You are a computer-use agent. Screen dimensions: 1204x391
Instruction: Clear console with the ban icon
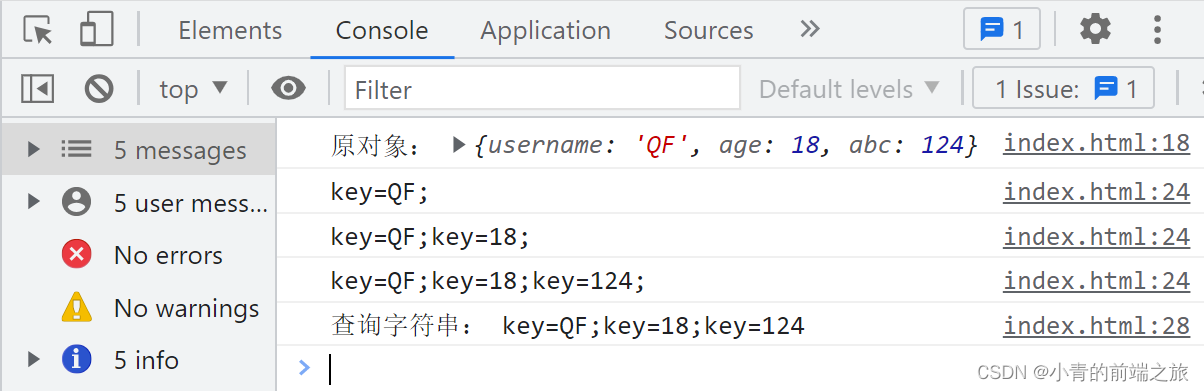click(99, 90)
